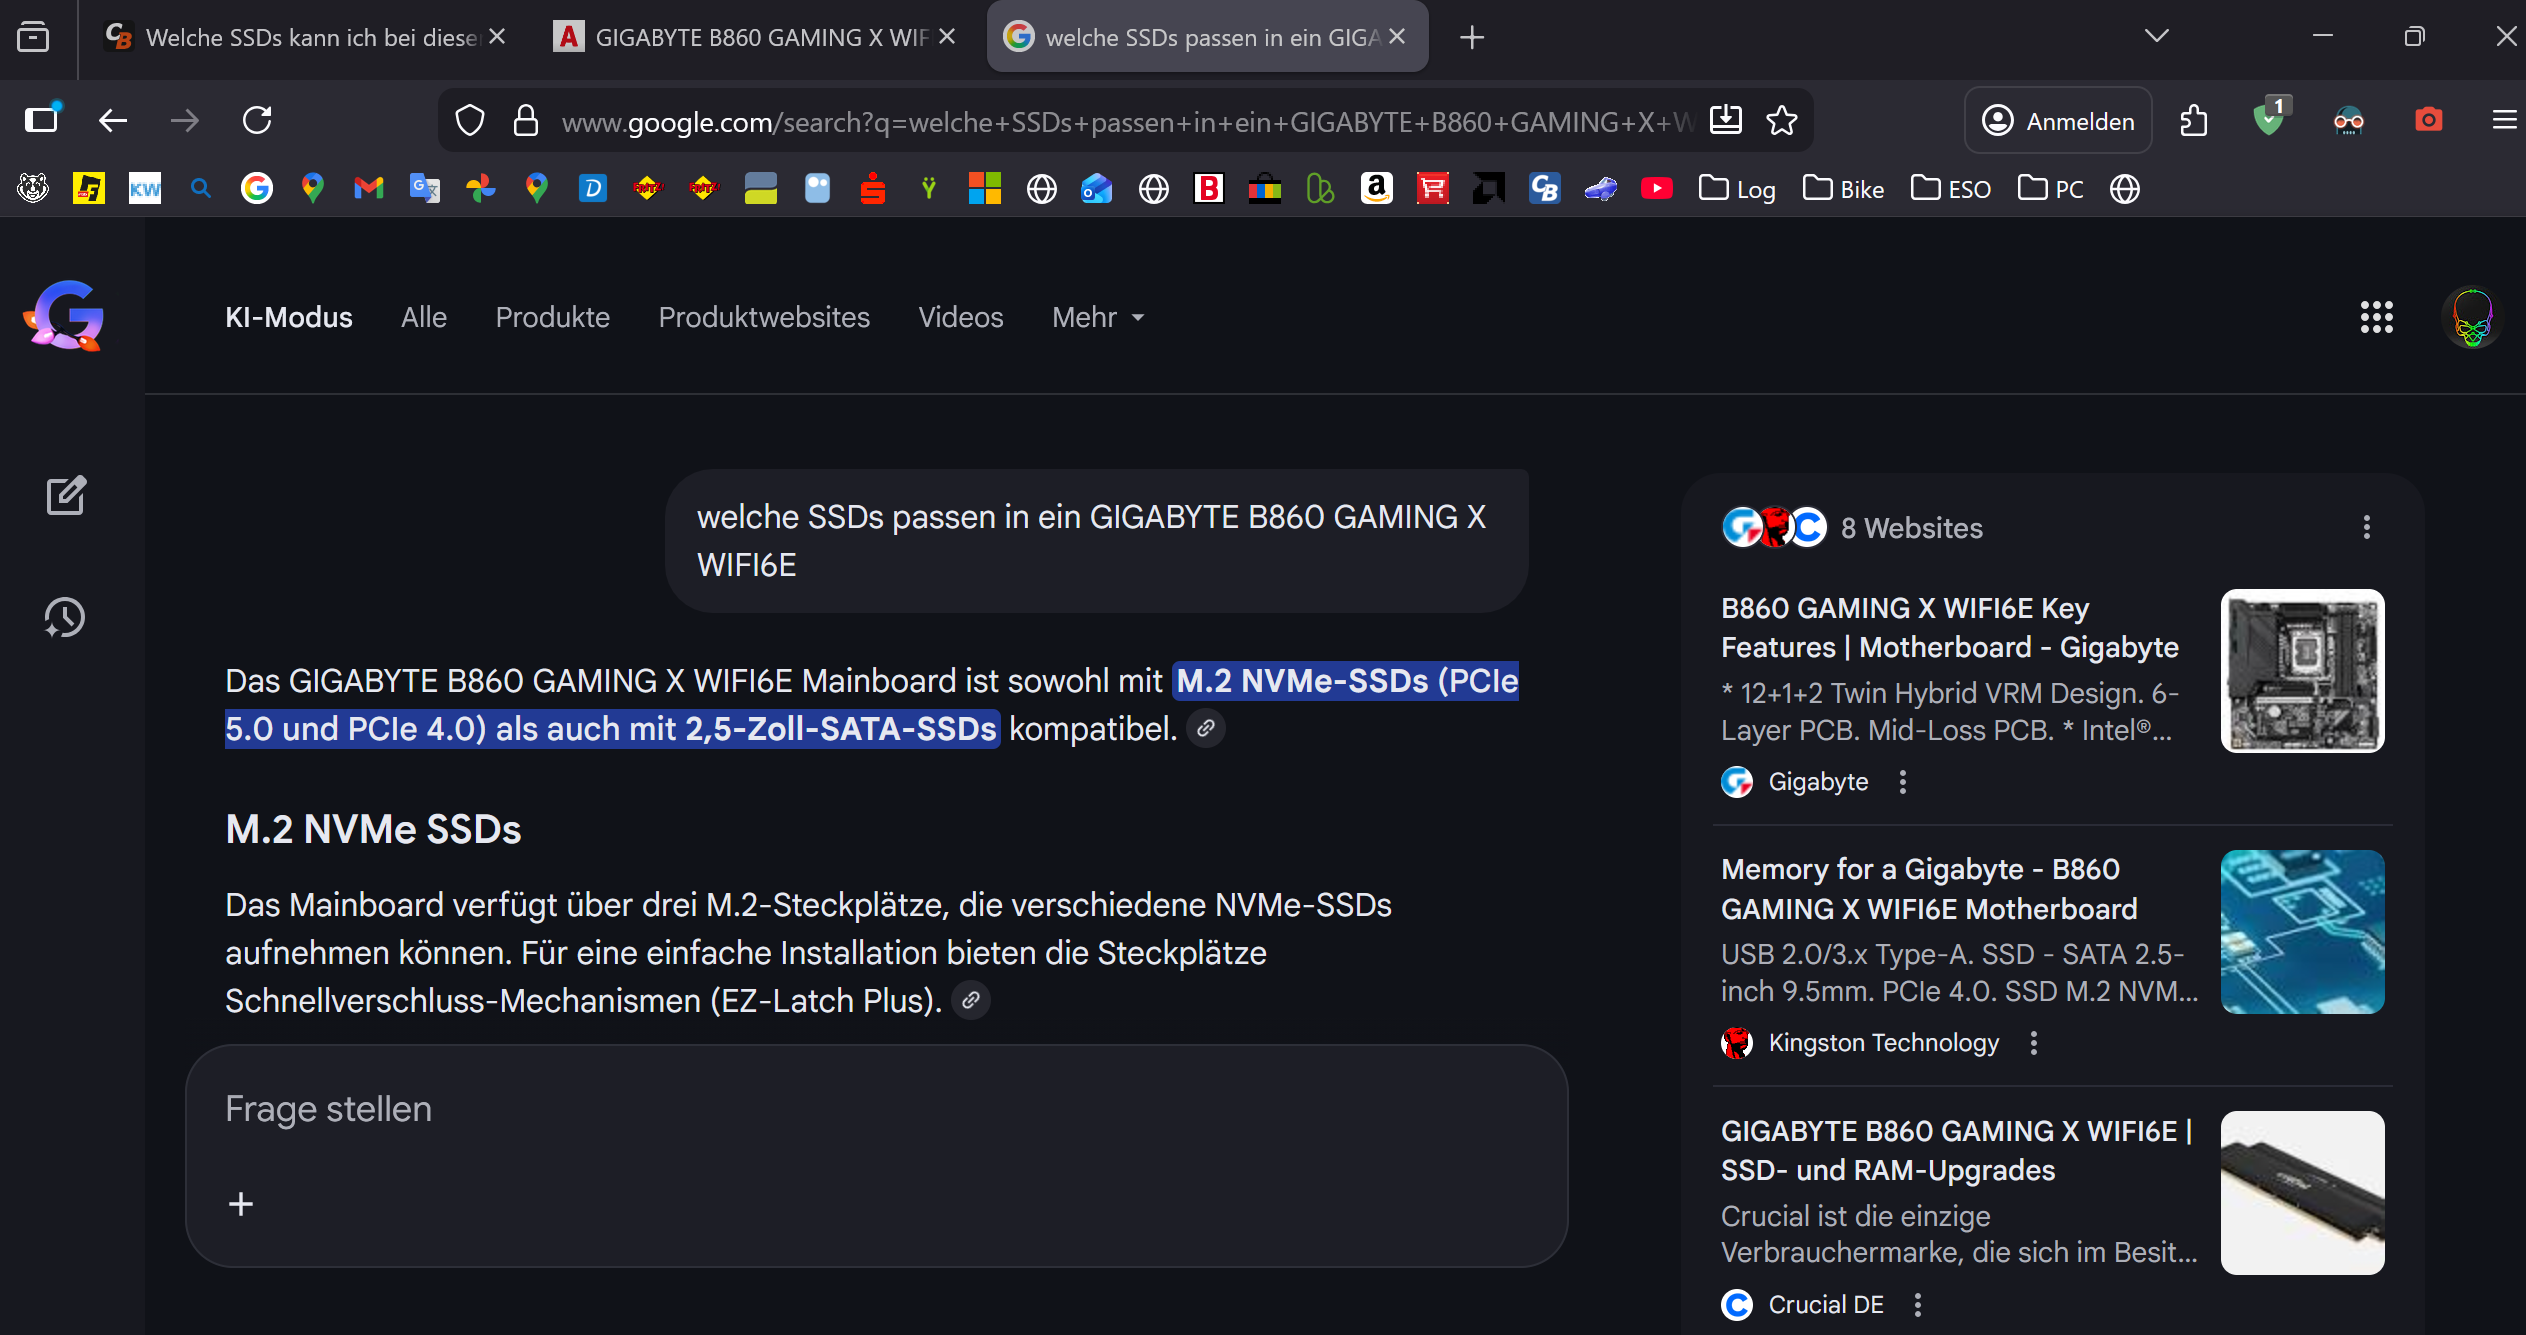The width and height of the screenshot is (2526, 1335).
Task: Click the reload page icon
Action: coord(257,121)
